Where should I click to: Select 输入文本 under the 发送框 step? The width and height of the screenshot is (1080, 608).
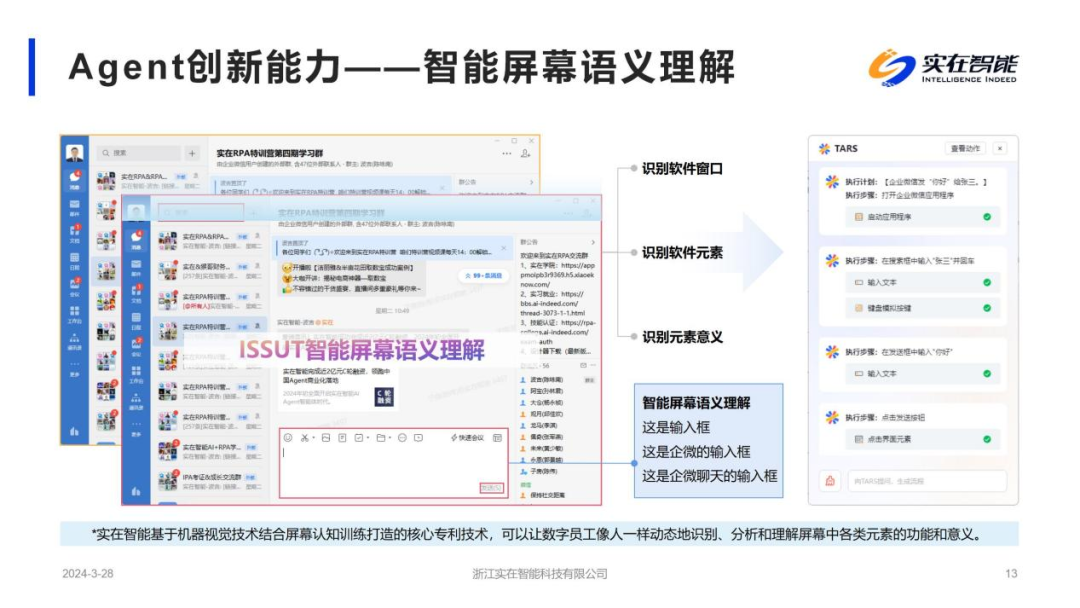tap(922, 374)
